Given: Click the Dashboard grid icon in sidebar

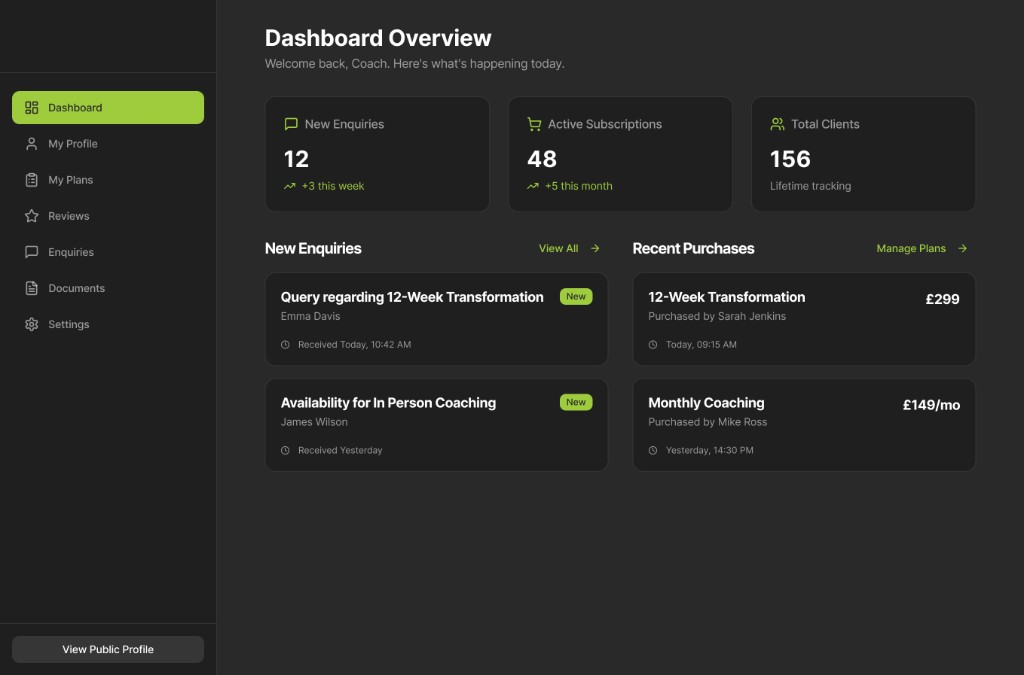Looking at the screenshot, I should 31,108.
